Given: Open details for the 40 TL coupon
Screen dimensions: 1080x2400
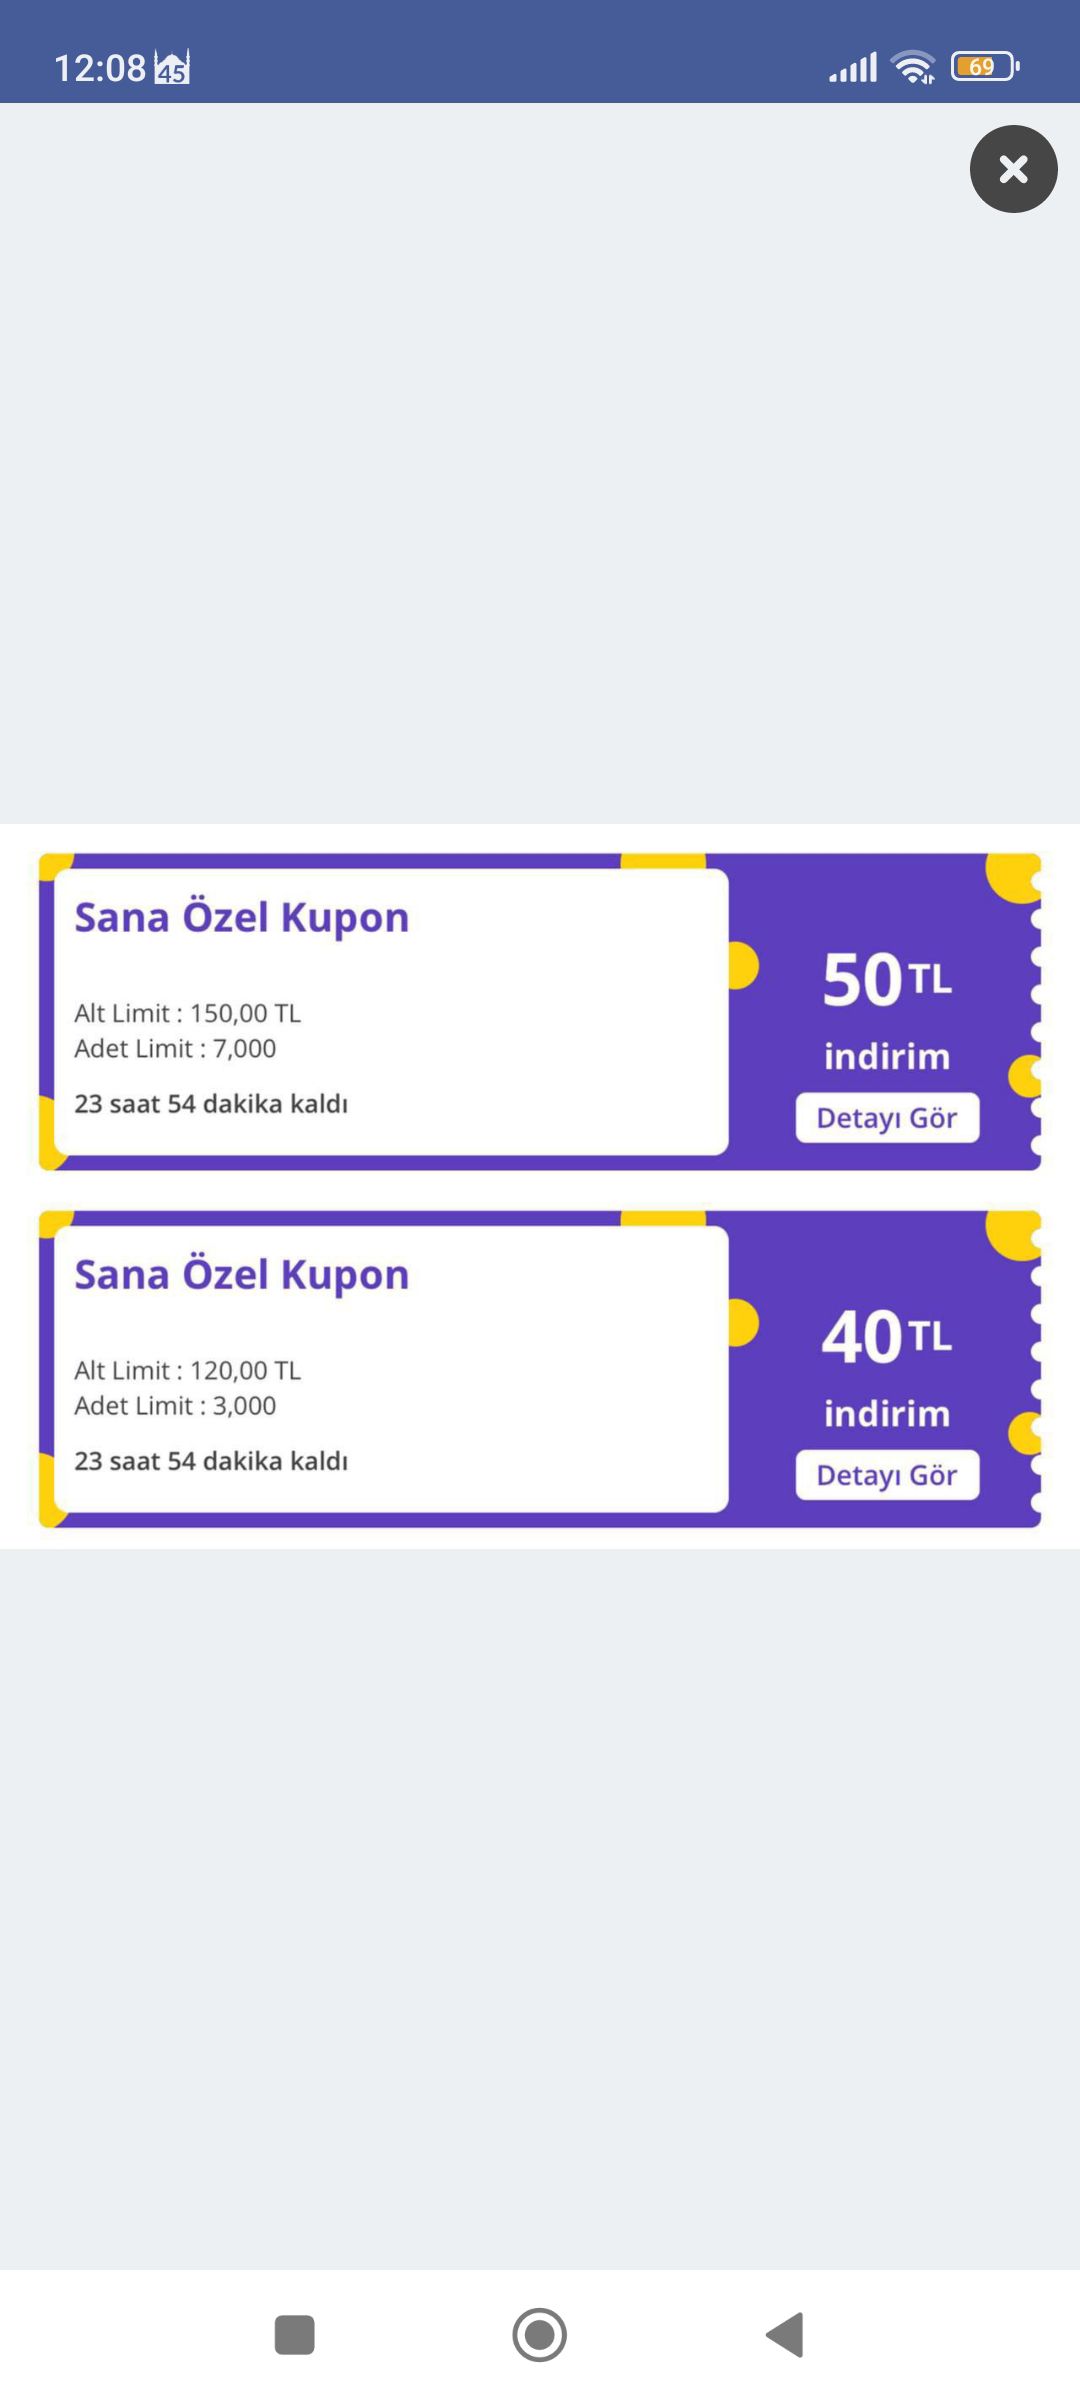Looking at the screenshot, I should point(887,1473).
